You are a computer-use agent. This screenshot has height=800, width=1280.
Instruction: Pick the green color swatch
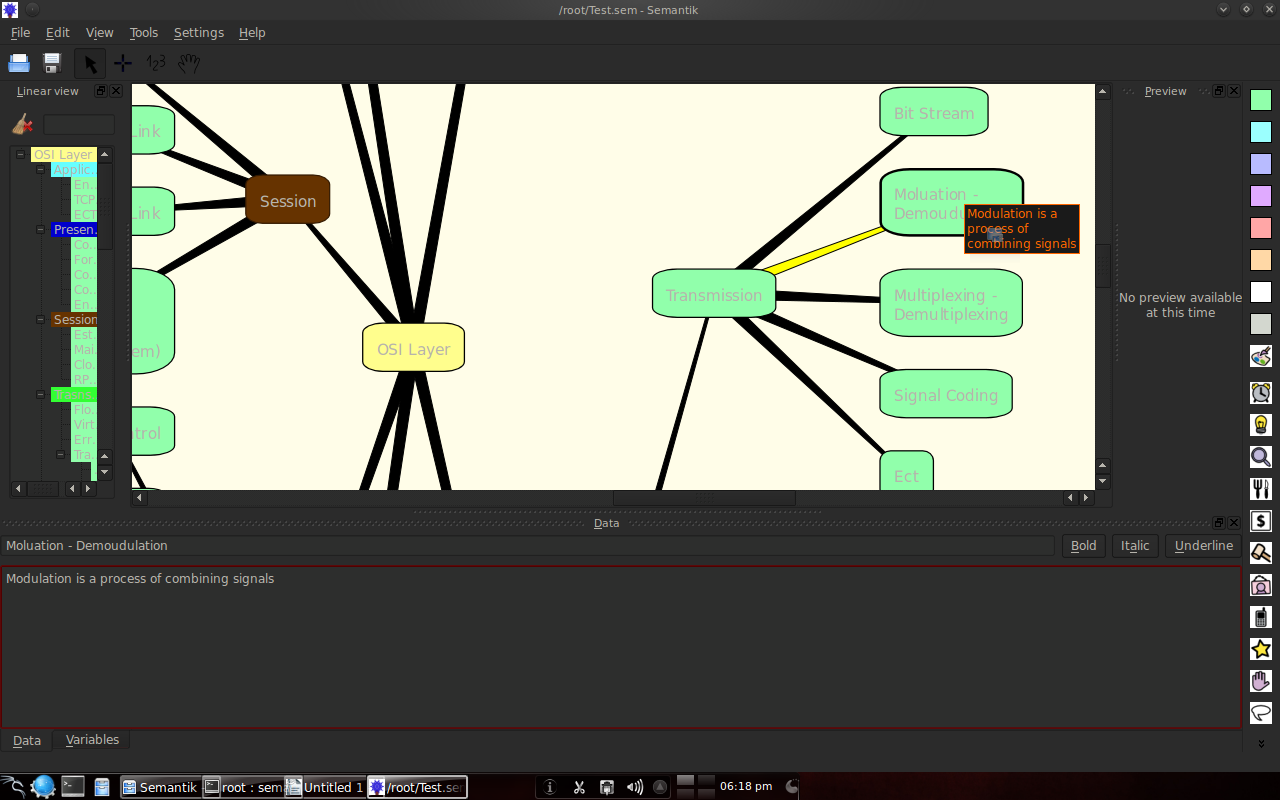point(1261,100)
